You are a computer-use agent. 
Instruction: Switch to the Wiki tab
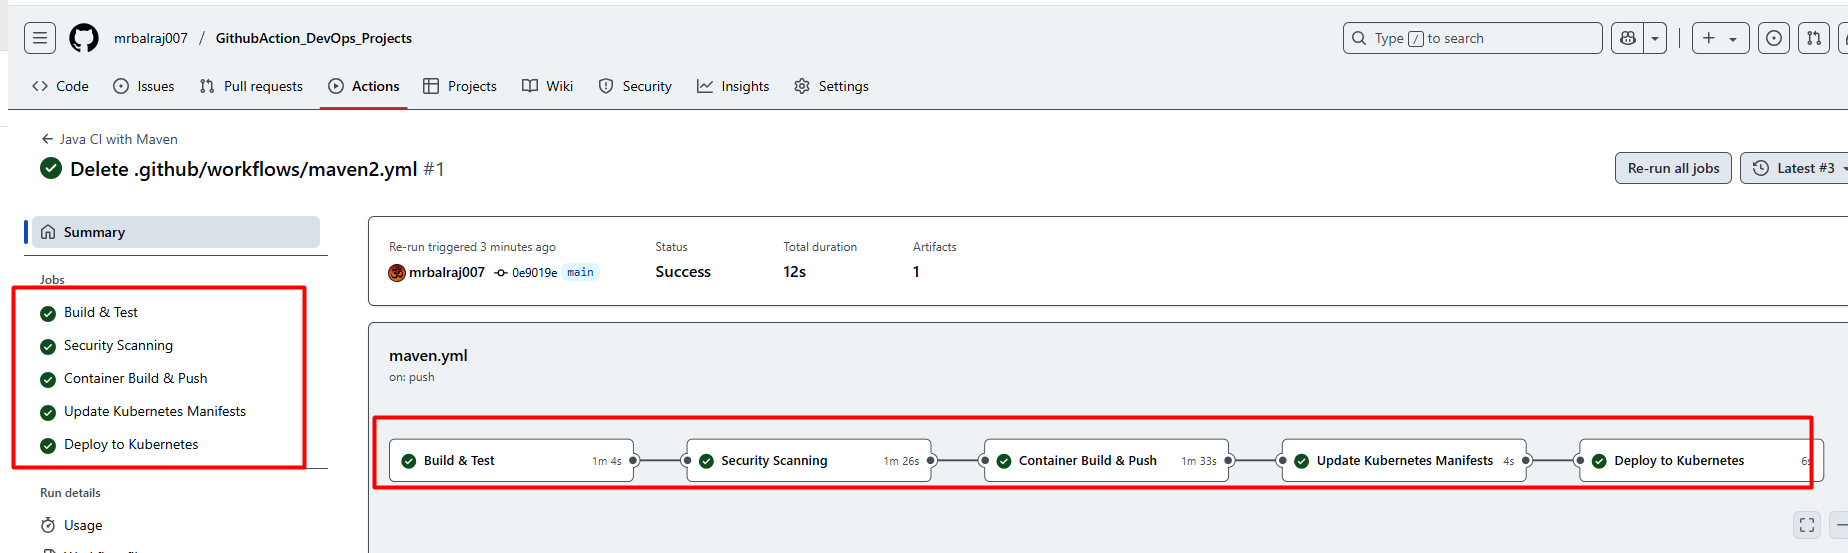[548, 86]
